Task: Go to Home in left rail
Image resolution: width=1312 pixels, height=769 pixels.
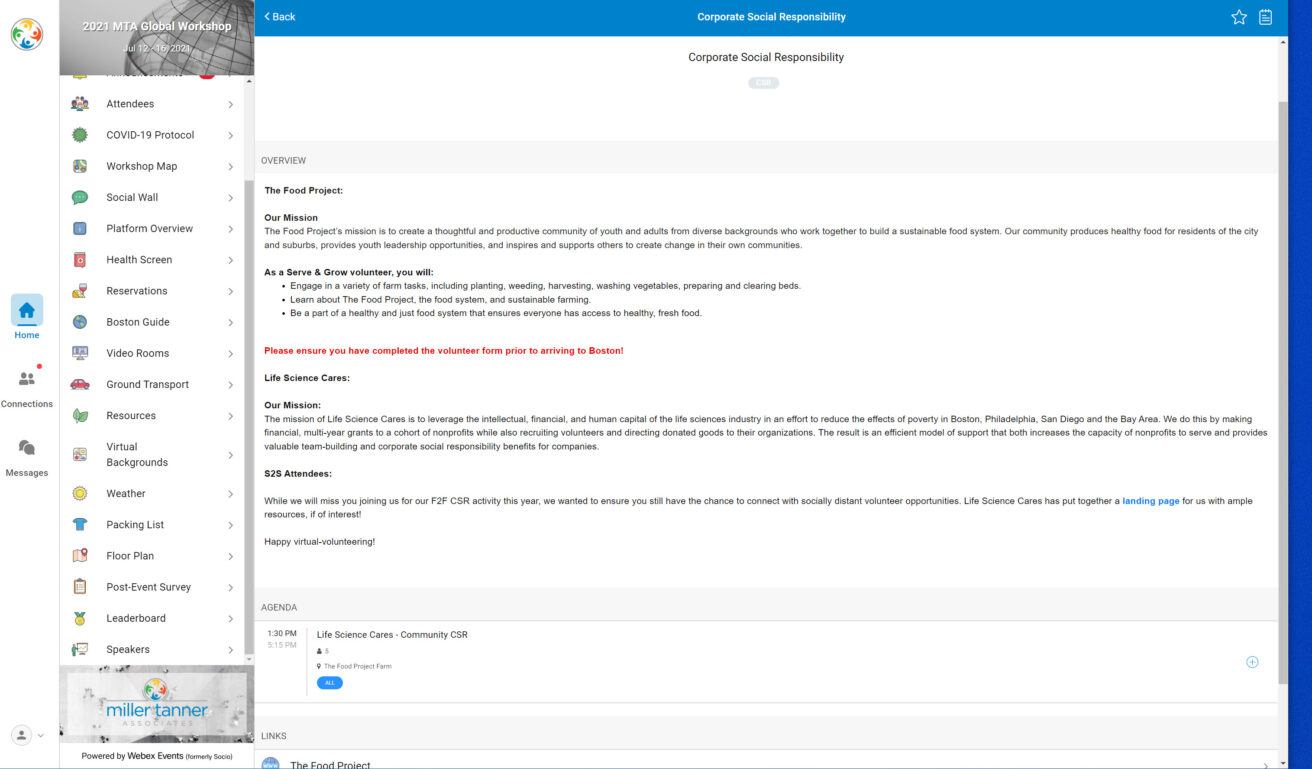Action: [x=27, y=318]
